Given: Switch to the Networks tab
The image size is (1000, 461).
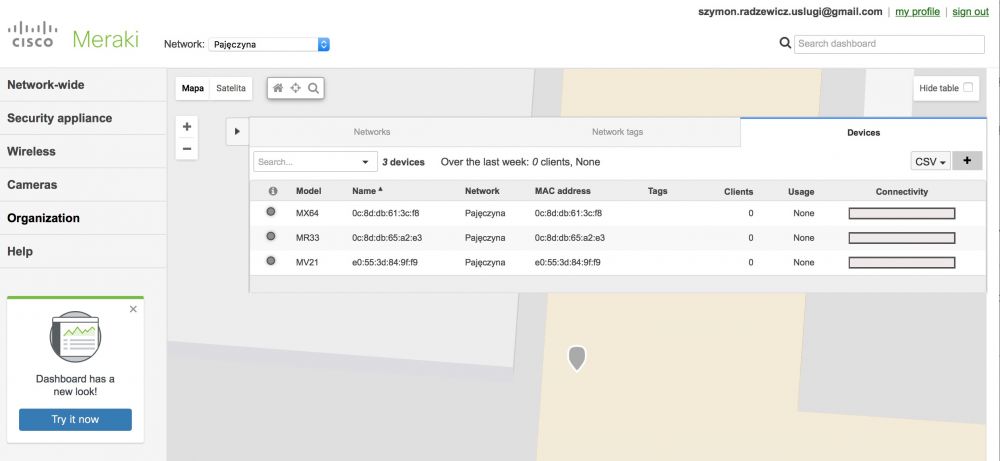Looking at the screenshot, I should coord(372,132).
